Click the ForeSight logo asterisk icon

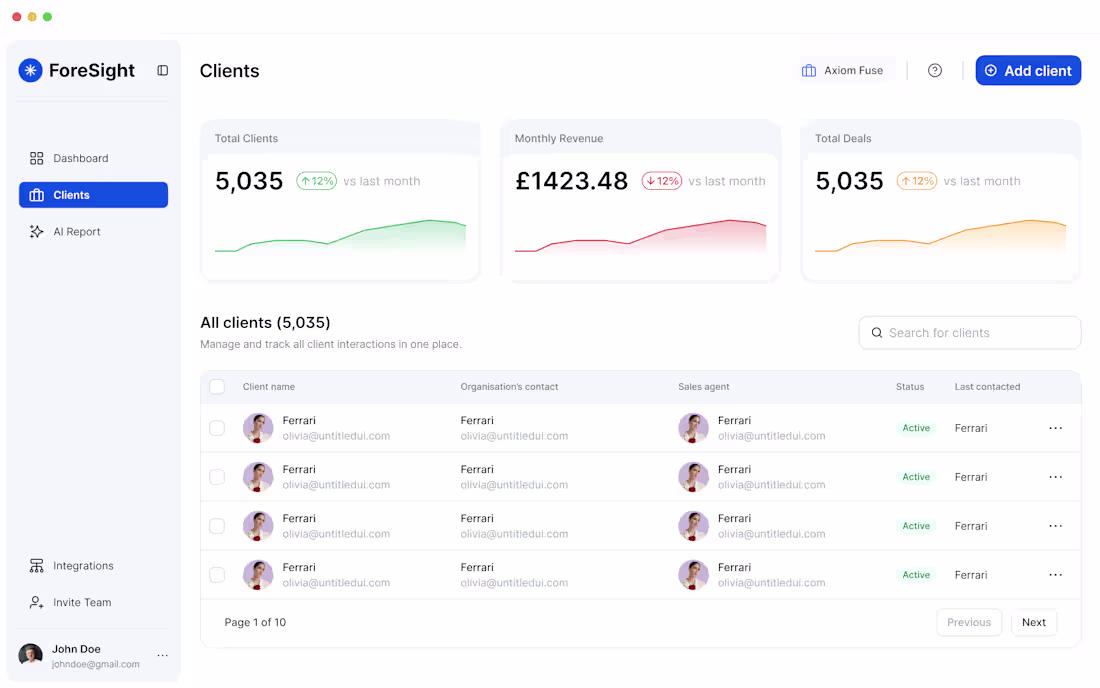pyautogui.click(x=31, y=70)
